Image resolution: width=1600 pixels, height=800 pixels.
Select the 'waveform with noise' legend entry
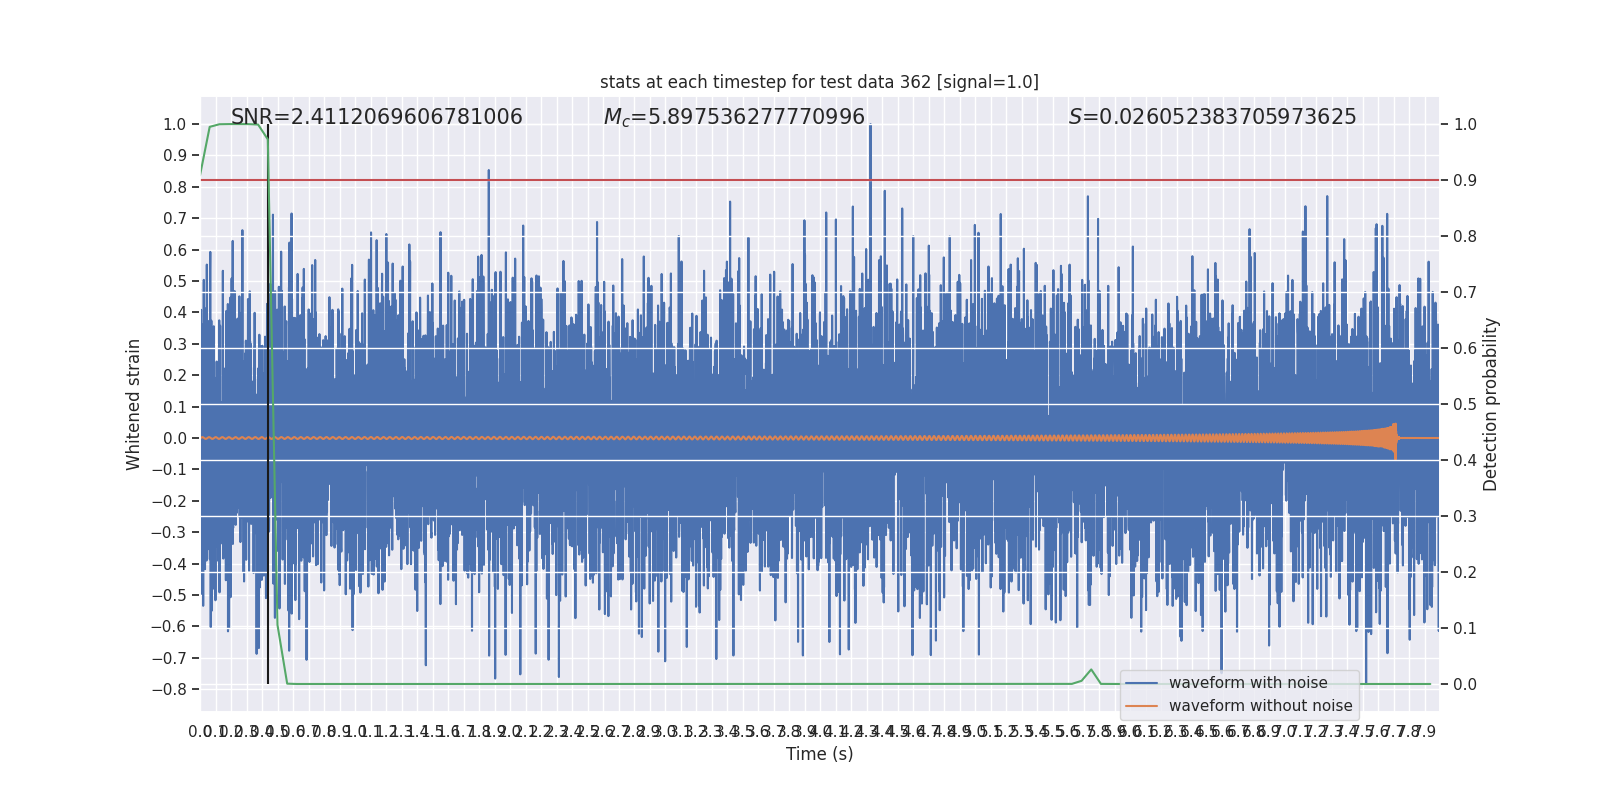[x=1248, y=683]
